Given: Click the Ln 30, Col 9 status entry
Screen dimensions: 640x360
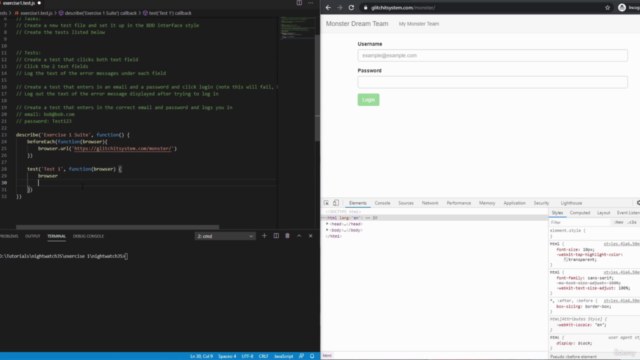Looking at the screenshot, I should pos(201,356).
